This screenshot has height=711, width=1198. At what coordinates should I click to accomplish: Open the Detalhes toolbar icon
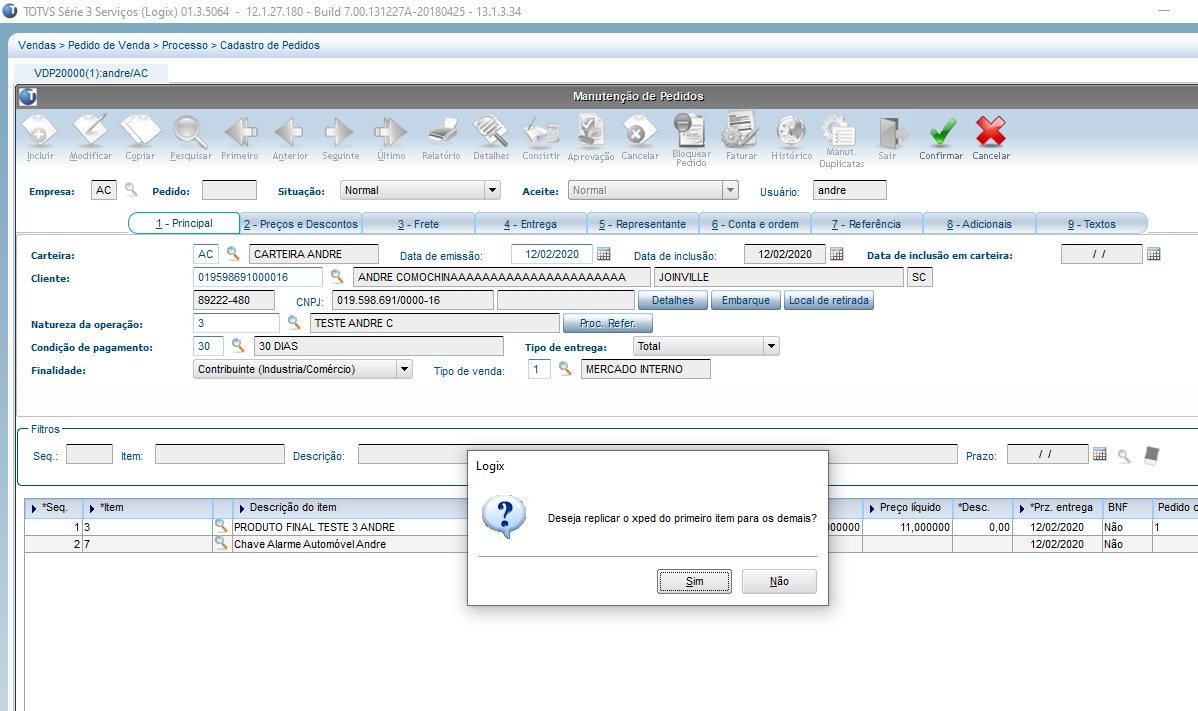point(491,131)
